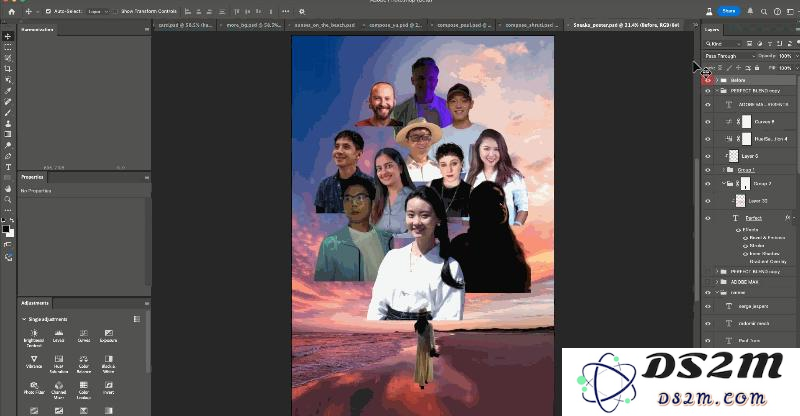The width and height of the screenshot is (800, 416).
Task: Add a Black & White adjustment
Action: 108,364
